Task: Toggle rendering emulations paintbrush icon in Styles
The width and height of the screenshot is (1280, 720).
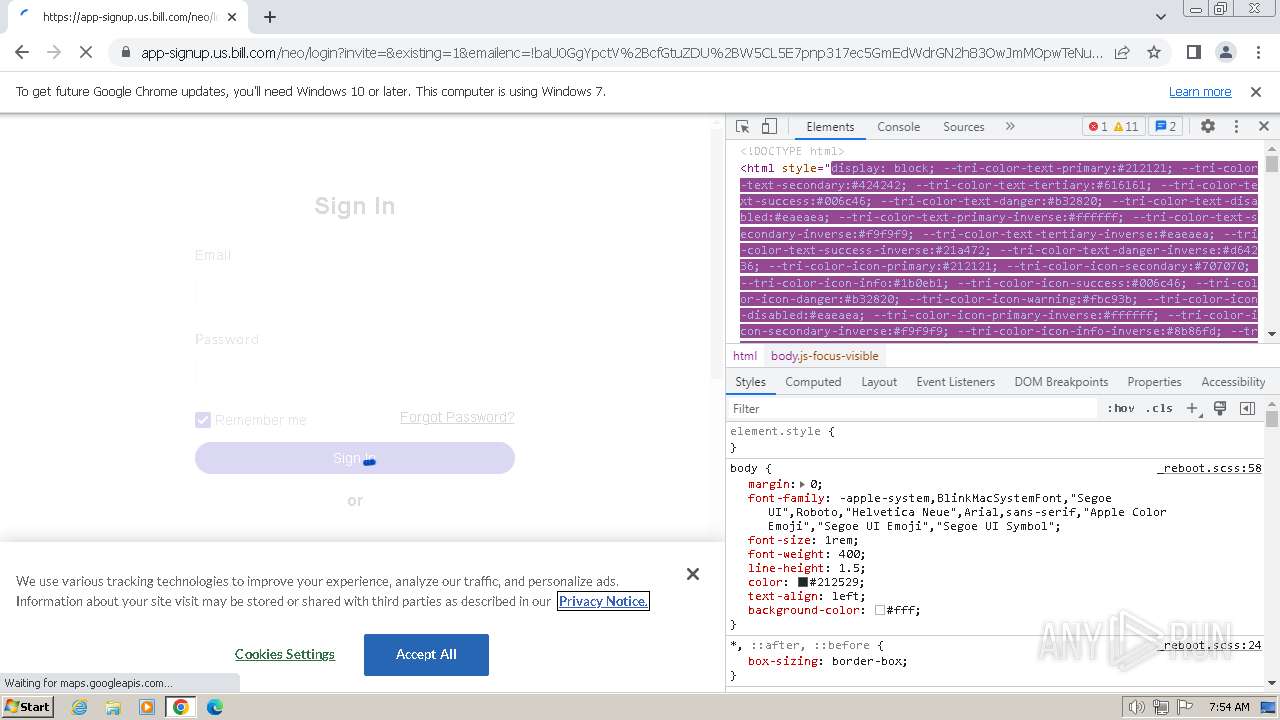Action: coord(1220,408)
